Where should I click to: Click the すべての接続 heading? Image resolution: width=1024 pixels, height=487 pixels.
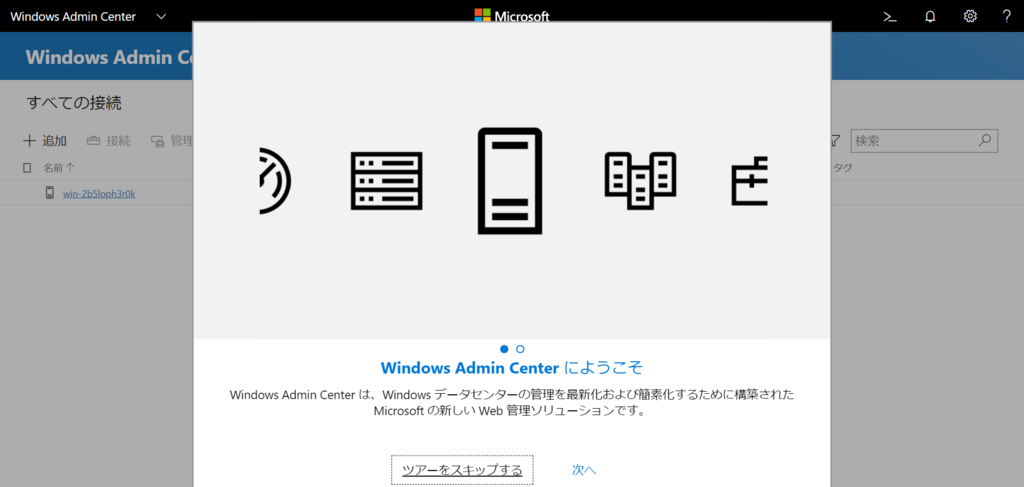[74, 102]
